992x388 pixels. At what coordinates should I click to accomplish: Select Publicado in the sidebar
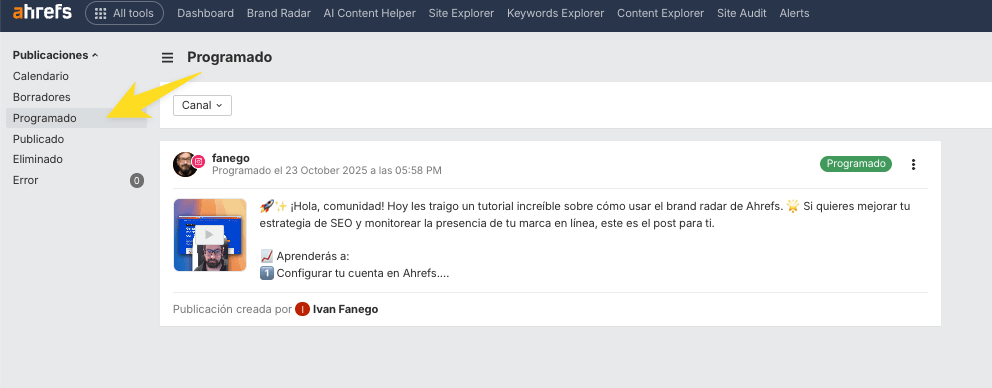(38, 139)
